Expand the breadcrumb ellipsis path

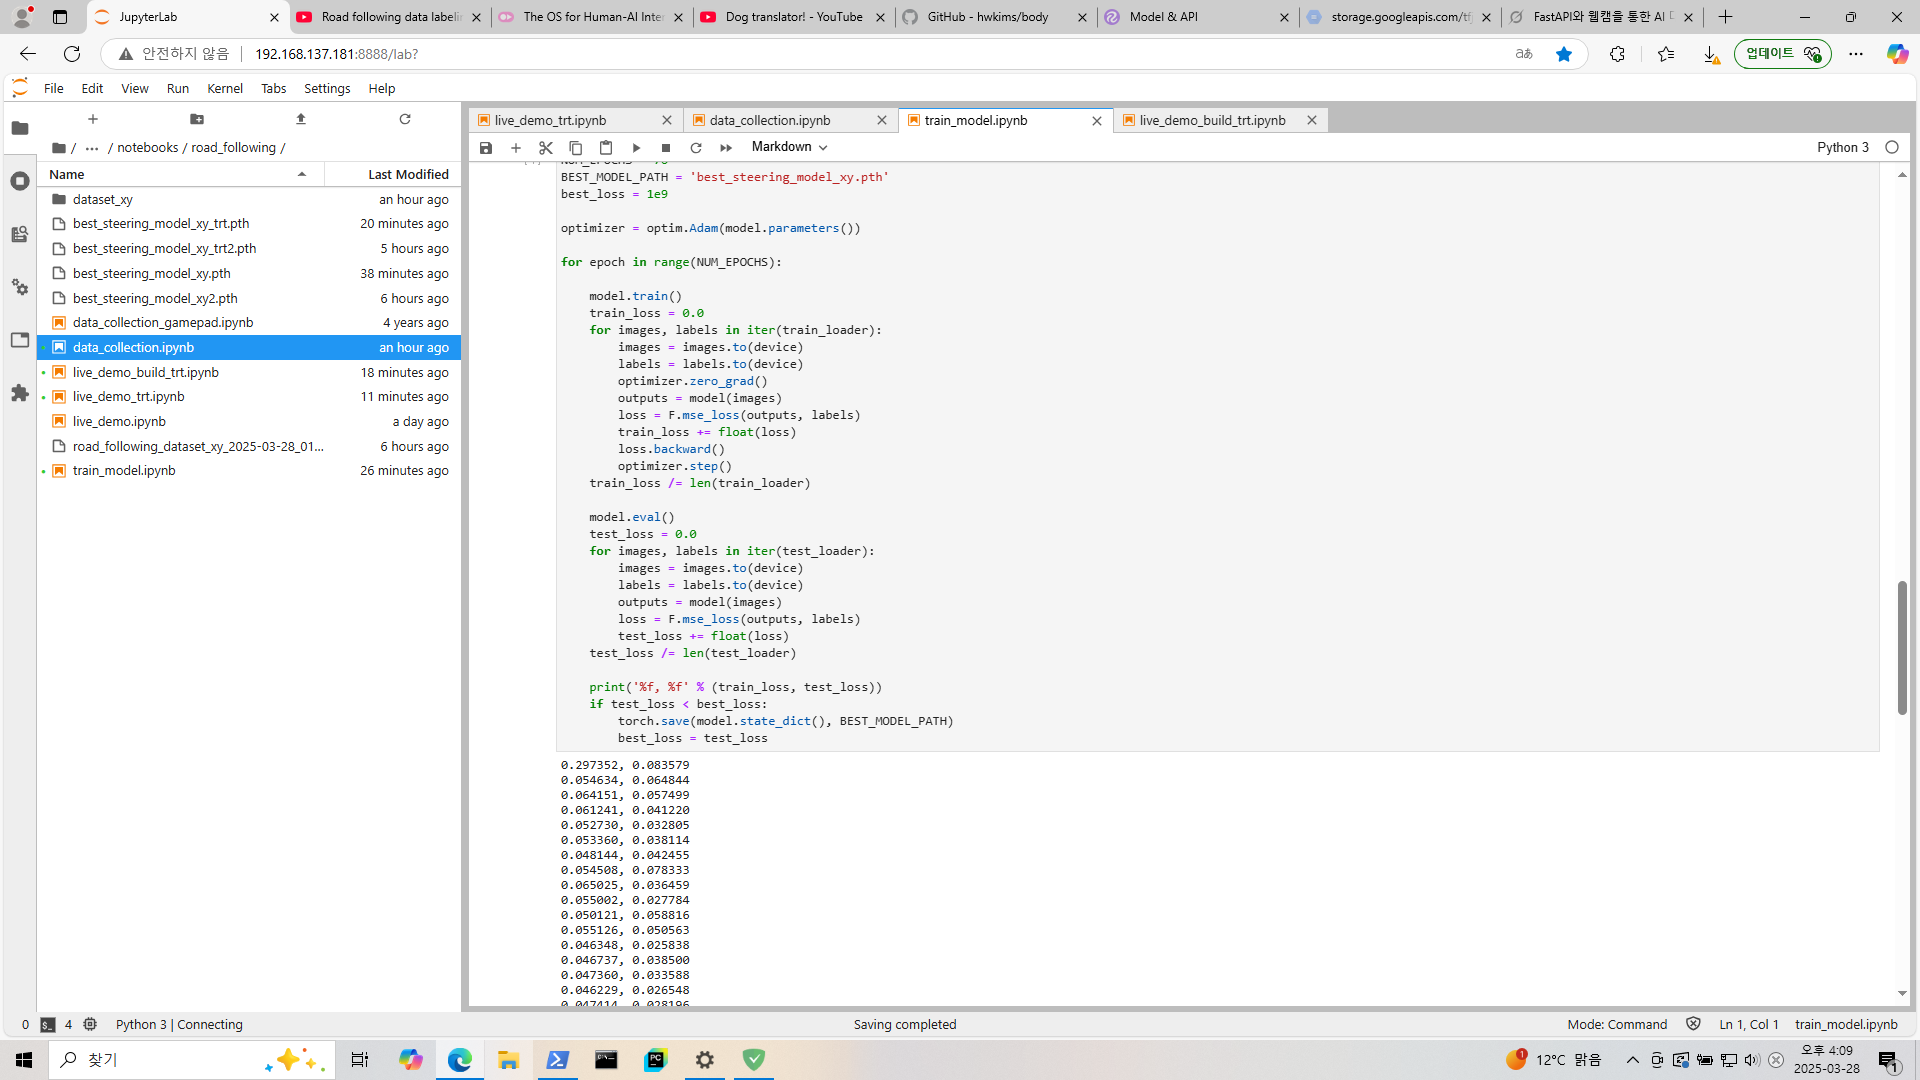tap(92, 148)
